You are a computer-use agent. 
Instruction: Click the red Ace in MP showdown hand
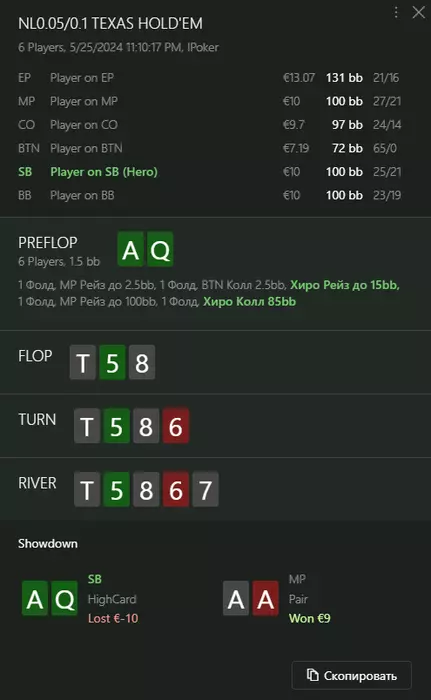(265, 598)
